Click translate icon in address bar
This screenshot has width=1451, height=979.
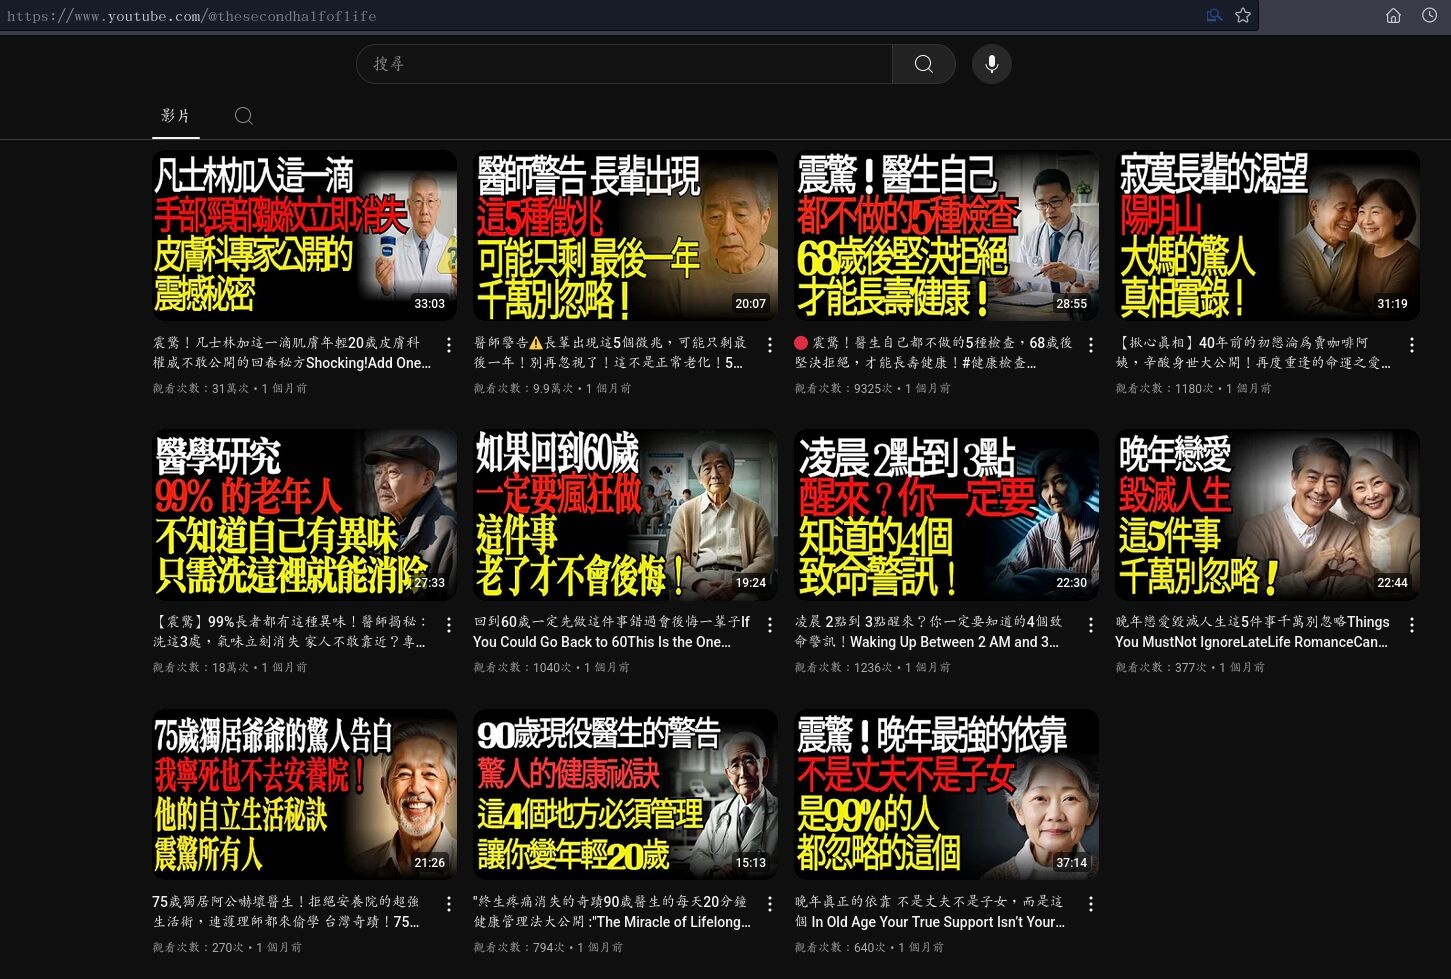point(1214,15)
